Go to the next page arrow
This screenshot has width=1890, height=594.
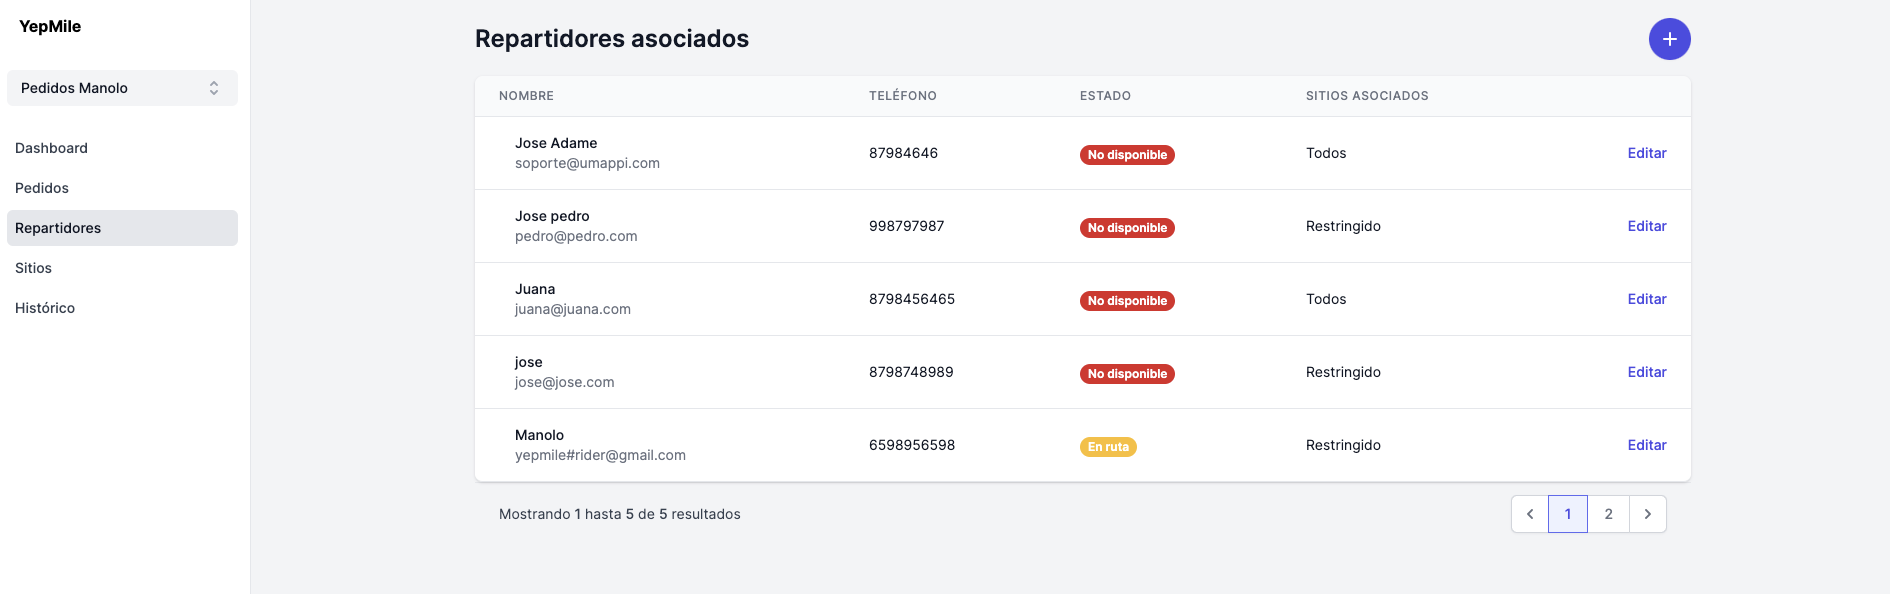(1647, 514)
